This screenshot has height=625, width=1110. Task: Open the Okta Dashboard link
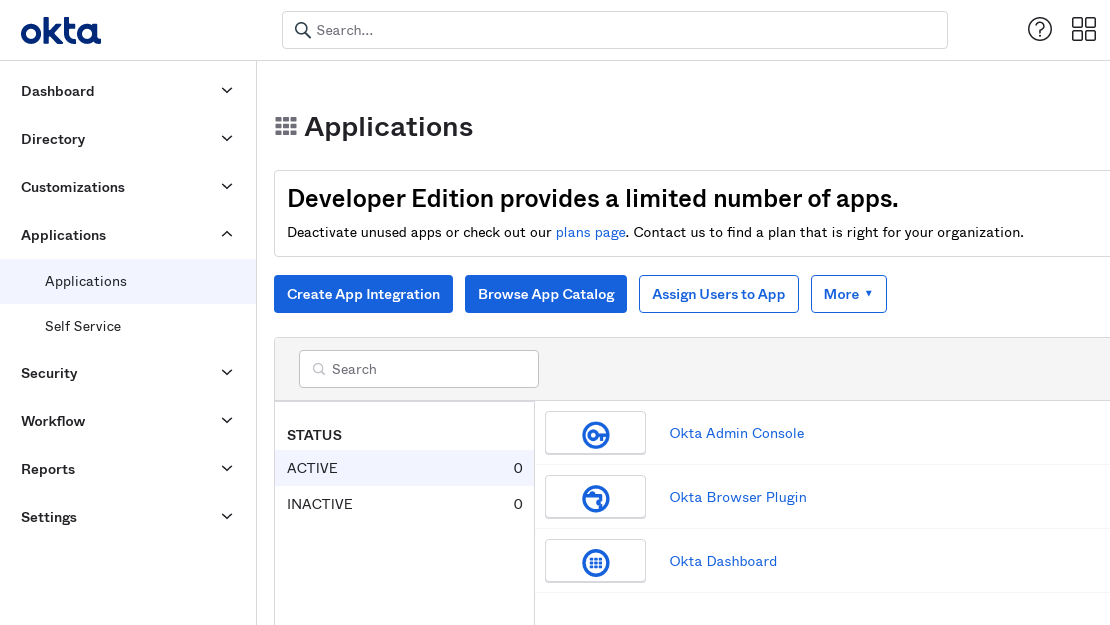point(723,561)
